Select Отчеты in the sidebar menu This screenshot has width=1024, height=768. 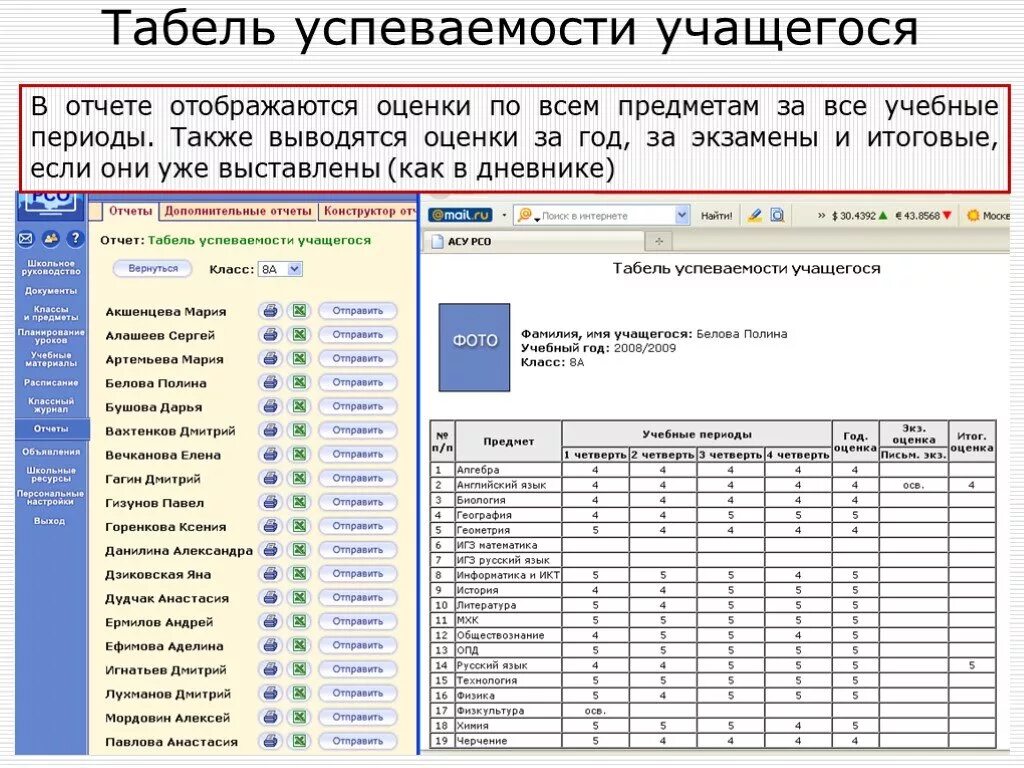tap(50, 429)
